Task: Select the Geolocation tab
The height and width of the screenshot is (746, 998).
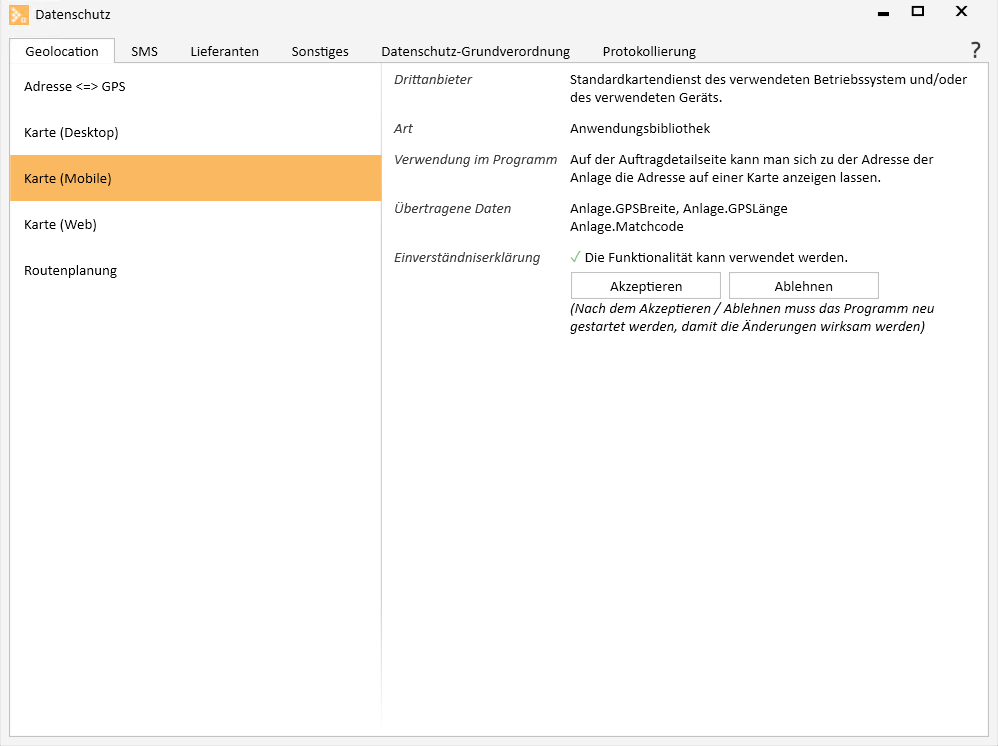Action: click(x=62, y=51)
